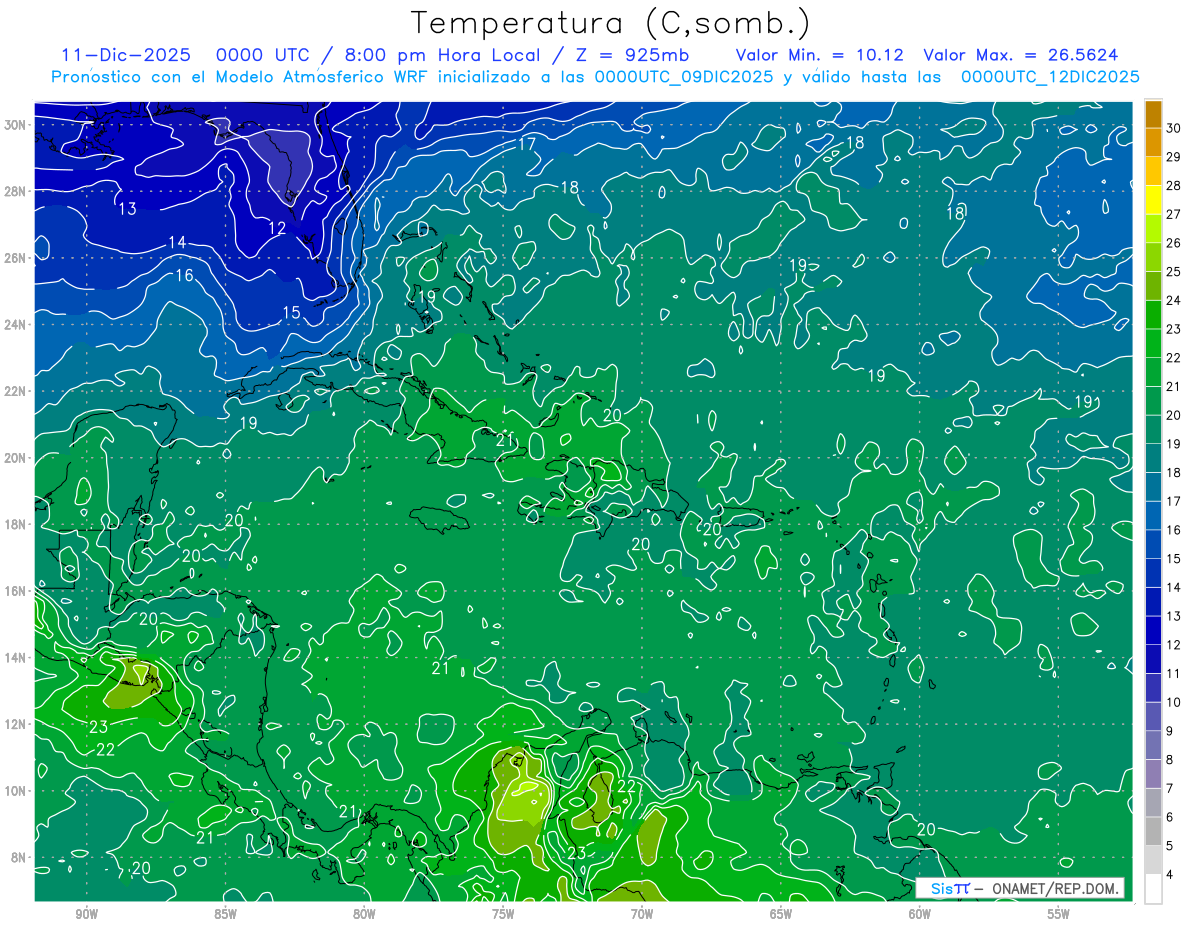
Task: Pick the blue swatch between 15 and 16
Action: tap(1153, 544)
